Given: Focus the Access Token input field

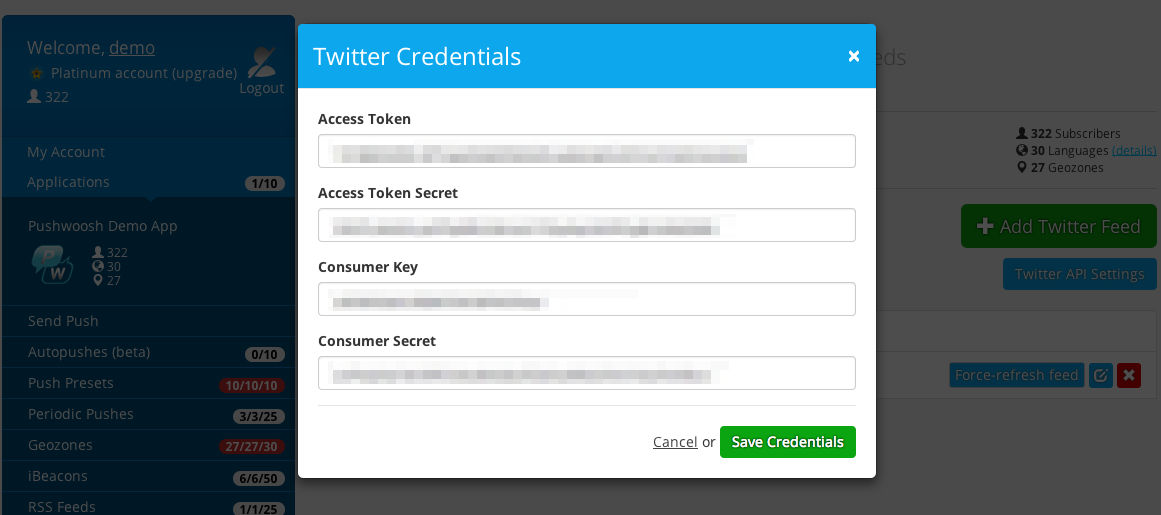Looking at the screenshot, I should [x=586, y=151].
